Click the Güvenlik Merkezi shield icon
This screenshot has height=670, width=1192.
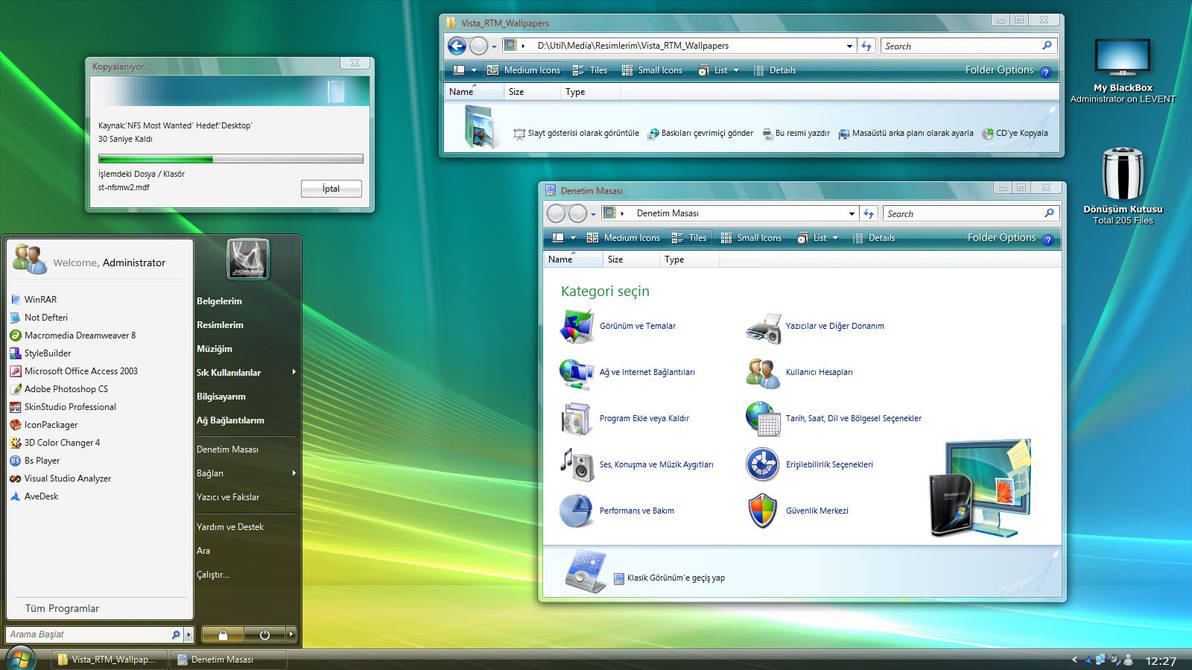pyautogui.click(x=762, y=510)
